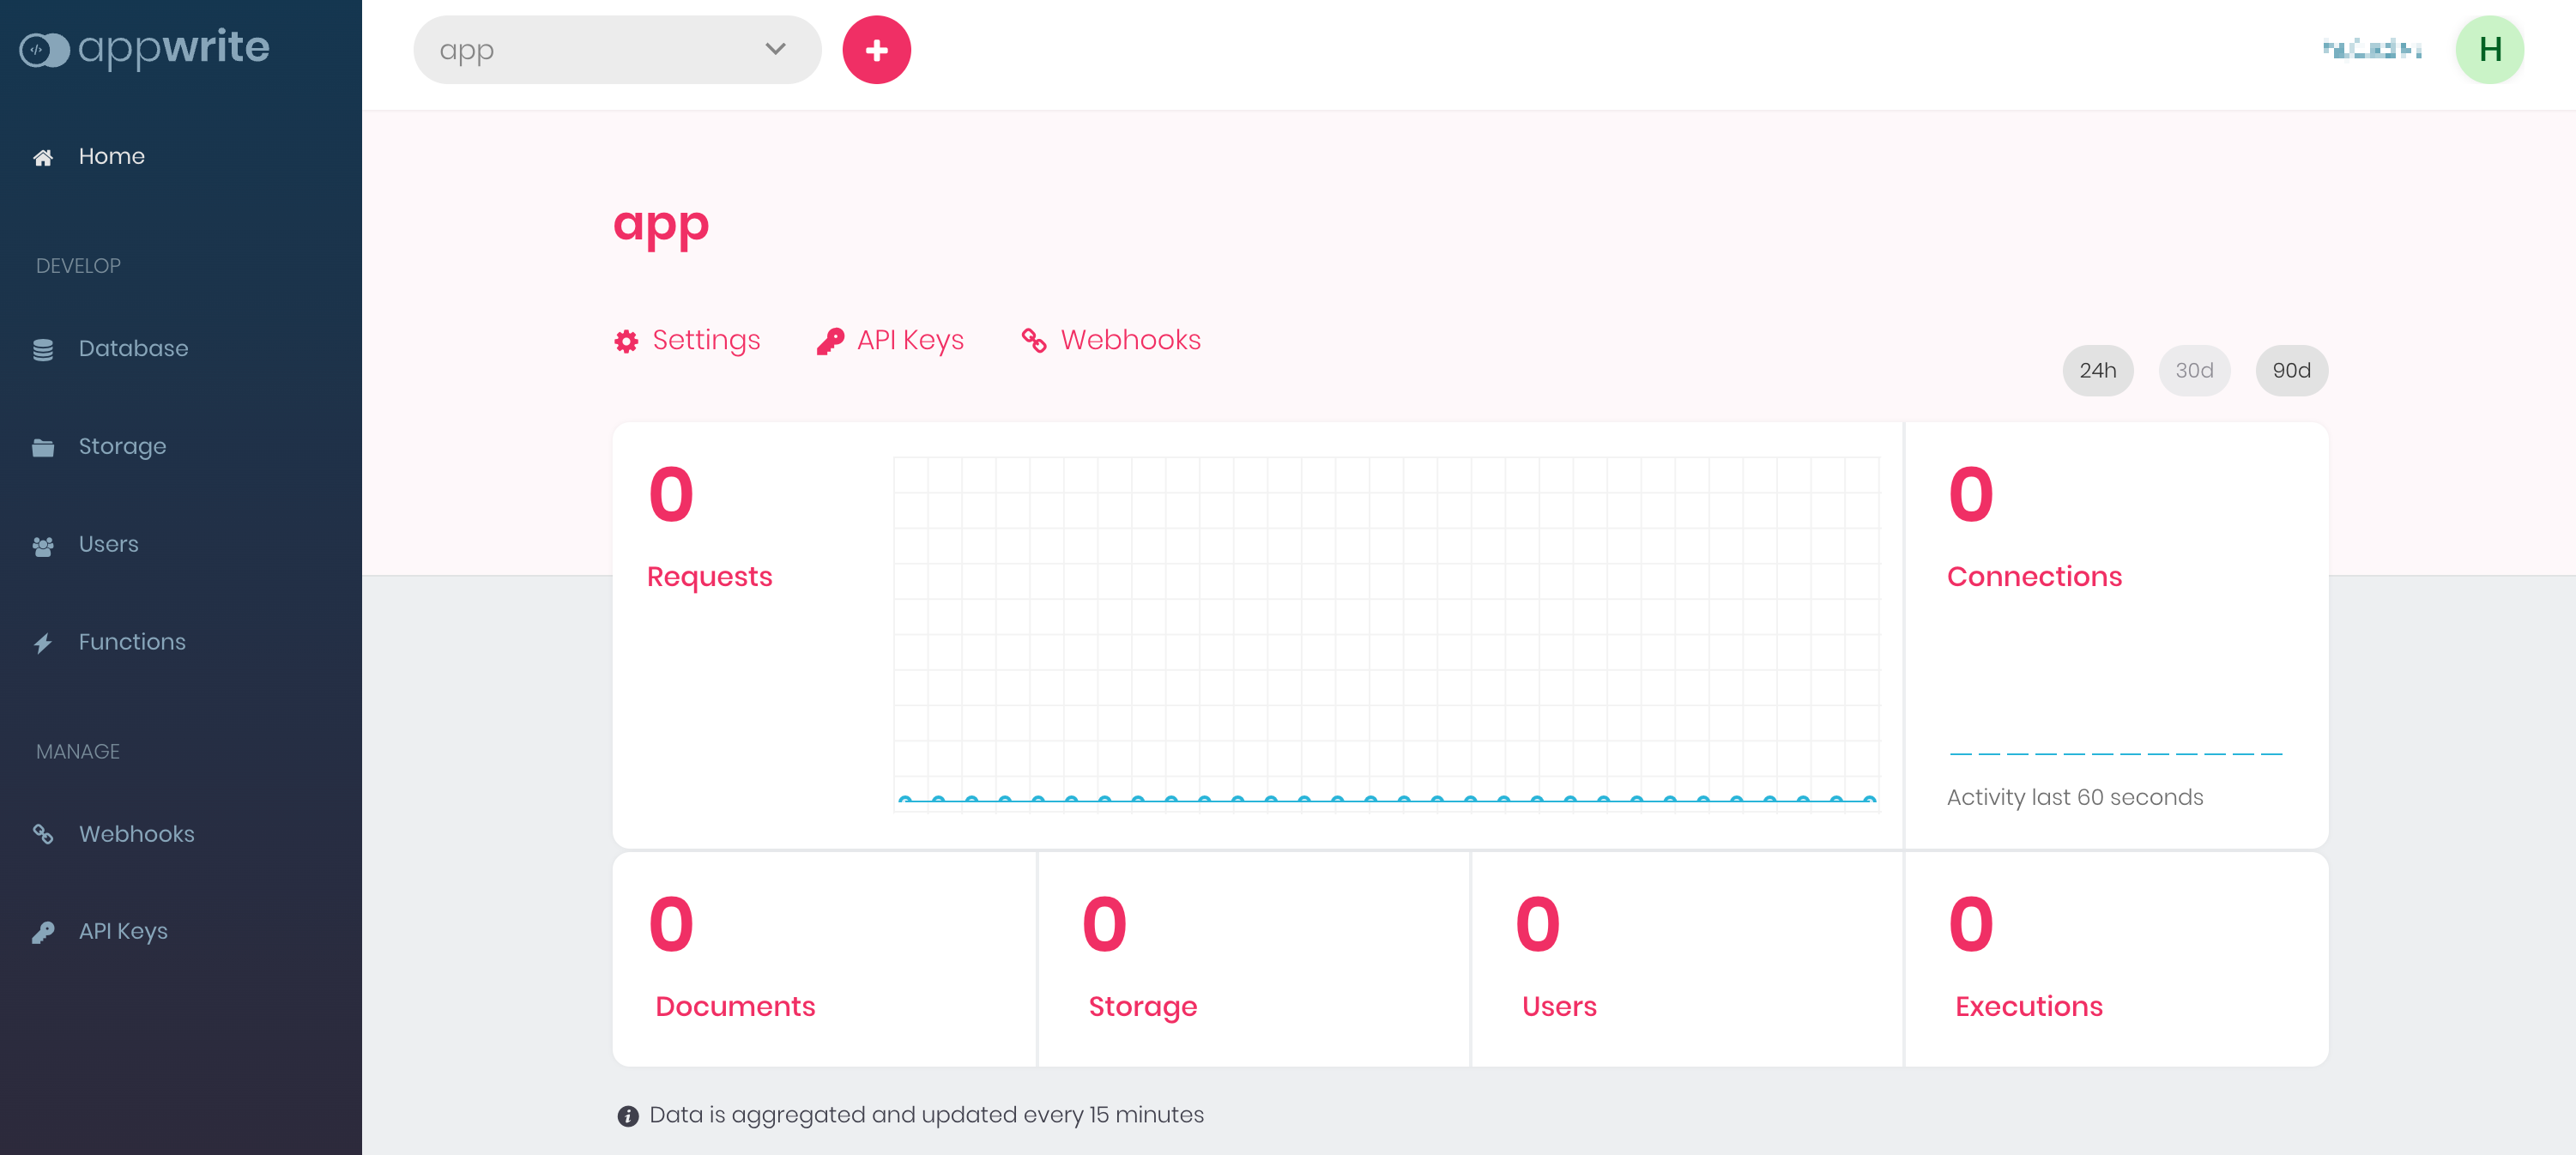This screenshot has width=2576, height=1155.
Task: Open the Webhooks link under app title
Action: coord(1111,340)
